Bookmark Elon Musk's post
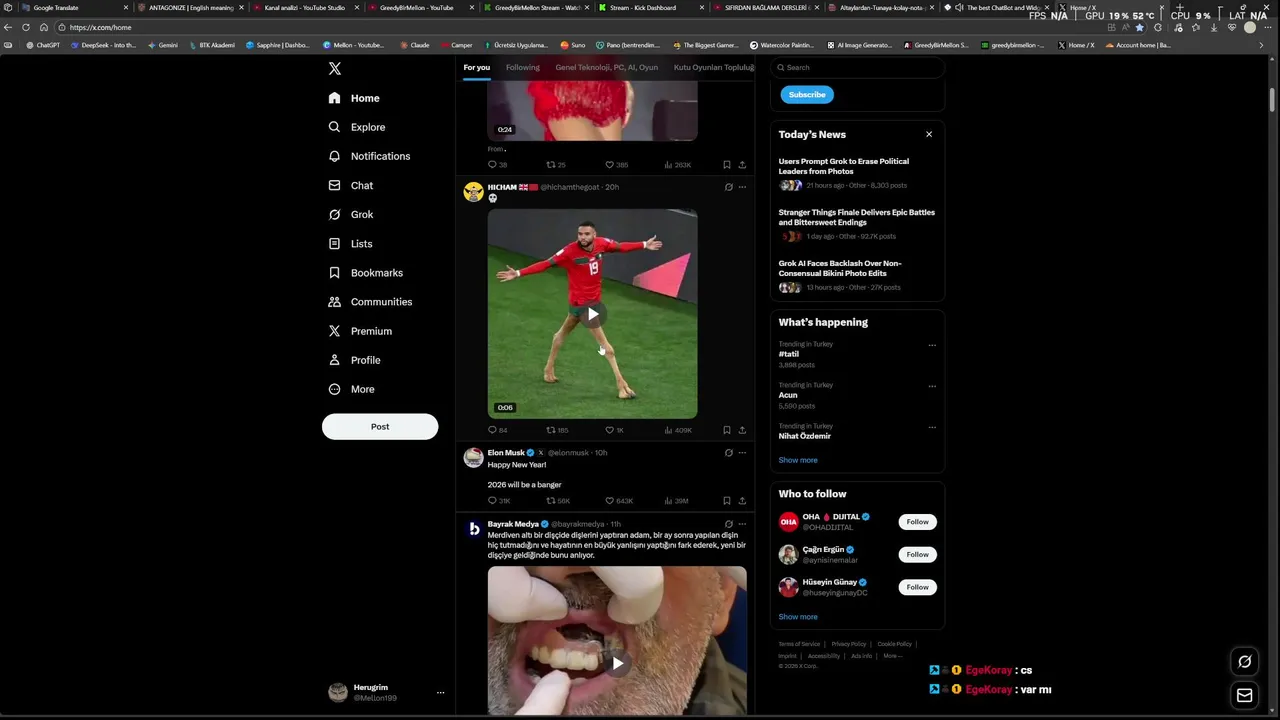Screen dimensions: 1280x720 727,501
